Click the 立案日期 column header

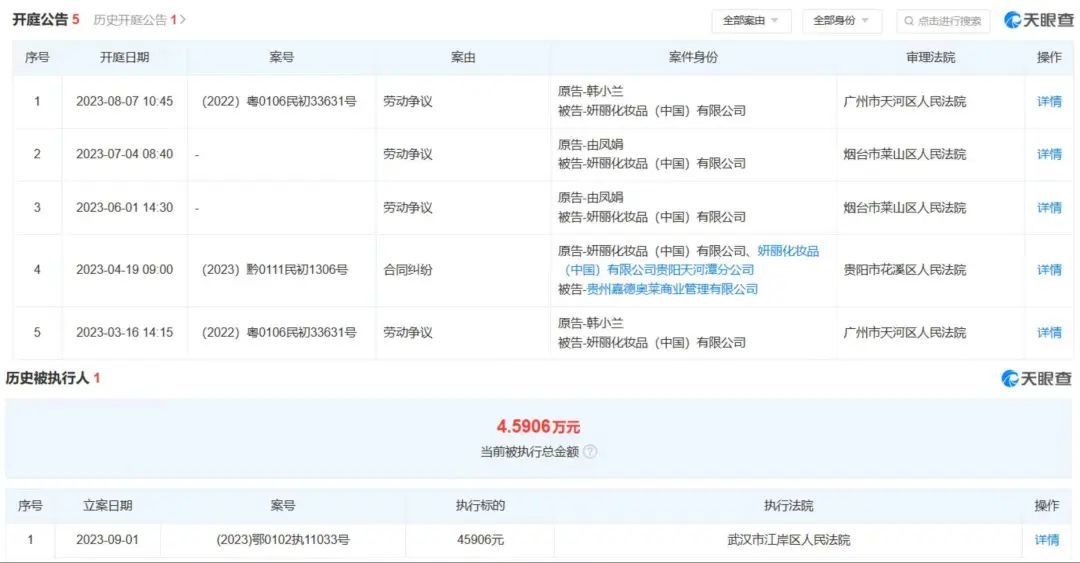click(x=107, y=506)
